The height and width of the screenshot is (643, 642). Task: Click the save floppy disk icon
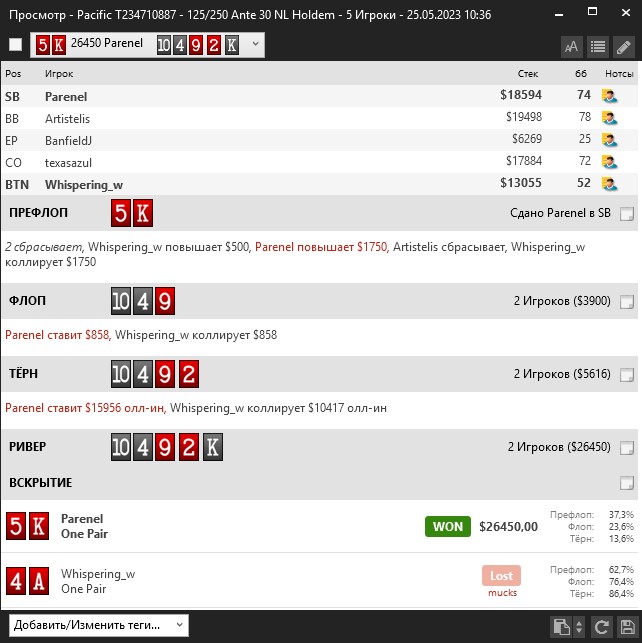[x=627, y=627]
